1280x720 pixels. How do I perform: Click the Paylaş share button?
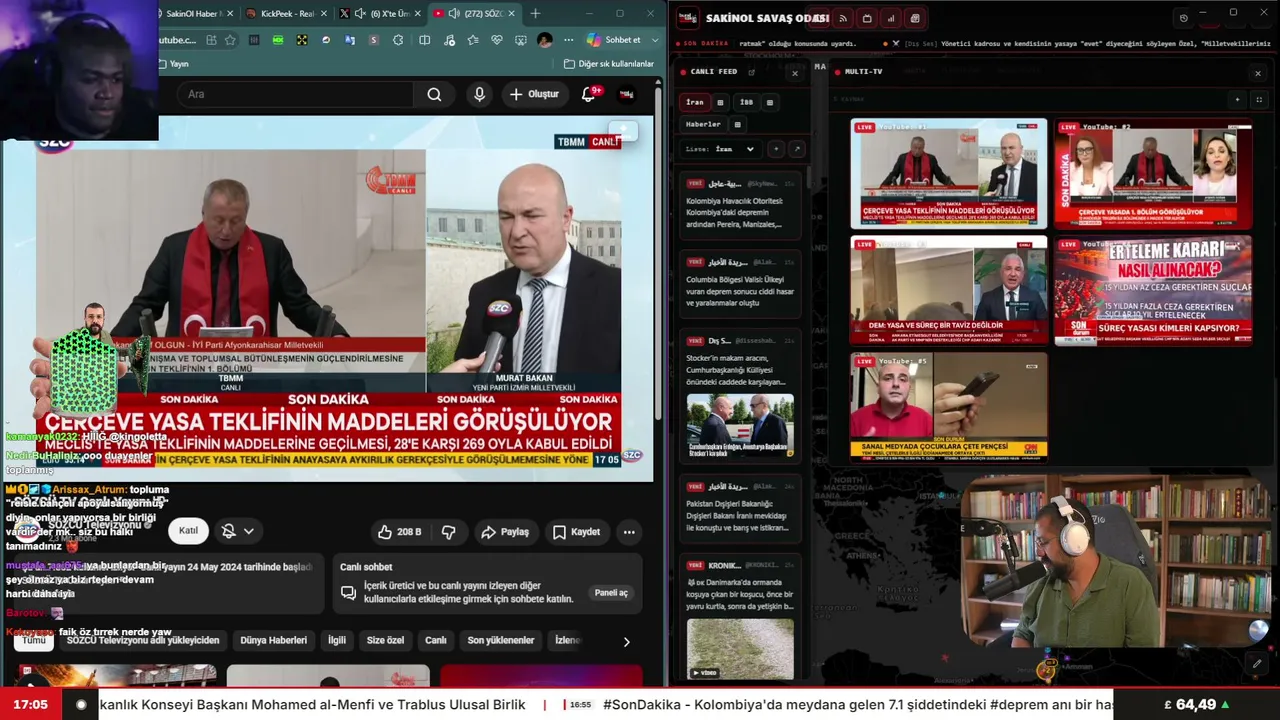505,532
